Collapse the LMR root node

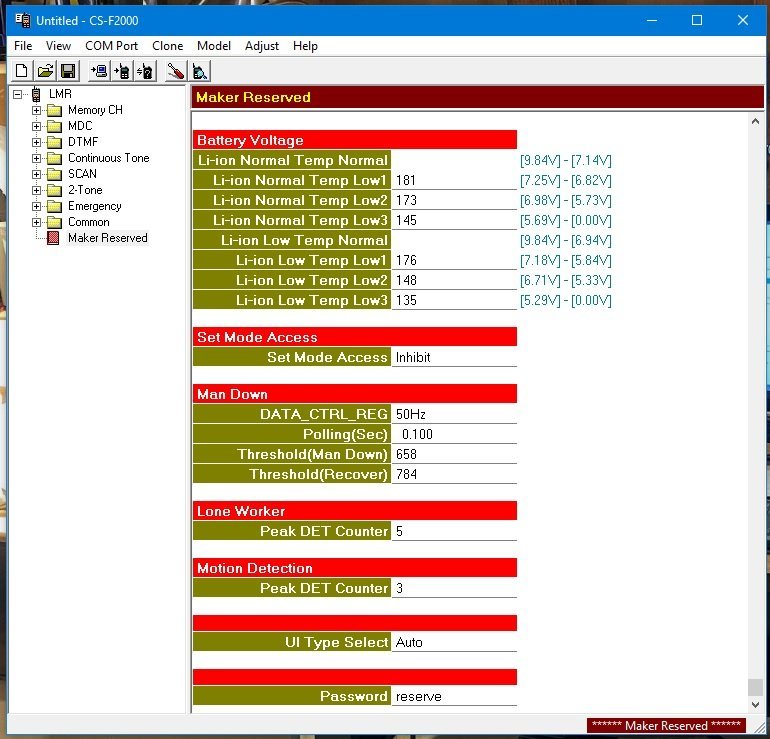pos(18,94)
